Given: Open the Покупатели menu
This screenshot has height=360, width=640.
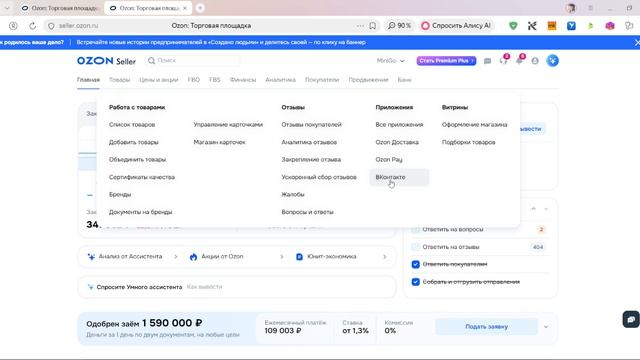Looking at the screenshot, I should click(322, 80).
